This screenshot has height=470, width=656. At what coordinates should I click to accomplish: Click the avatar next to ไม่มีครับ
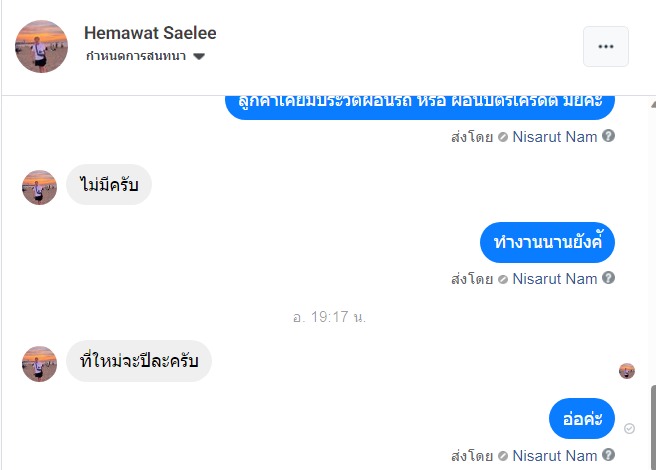(40, 187)
